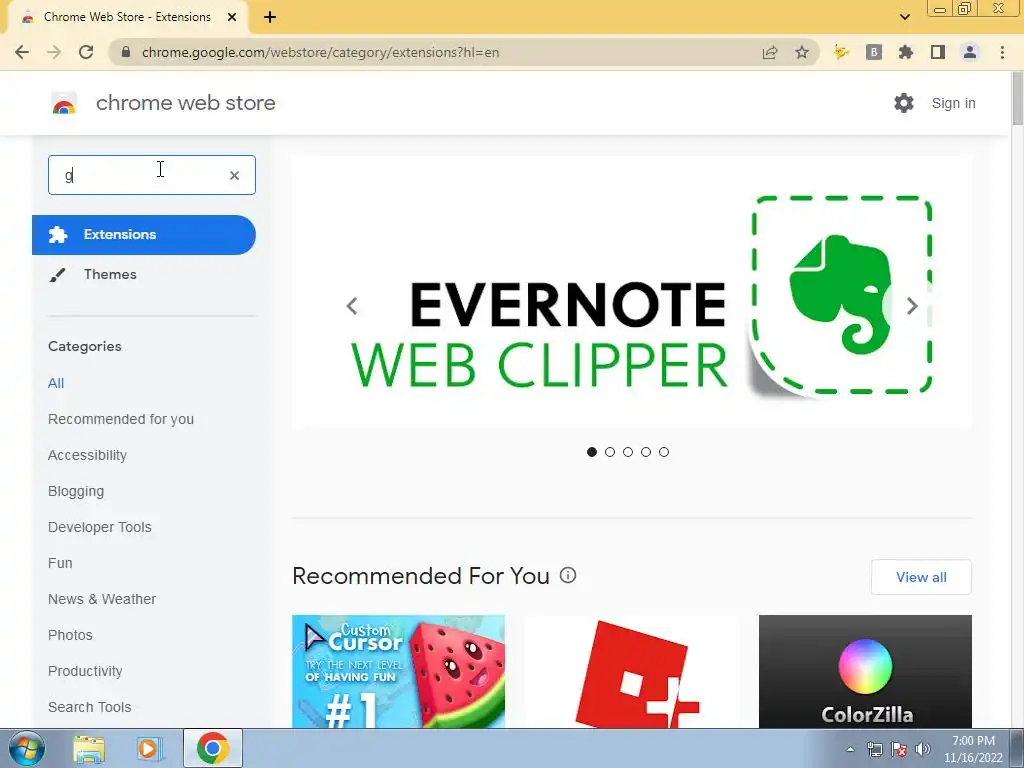The image size is (1024, 768).
Task: Open the red Roblox extension card
Action: point(632,671)
